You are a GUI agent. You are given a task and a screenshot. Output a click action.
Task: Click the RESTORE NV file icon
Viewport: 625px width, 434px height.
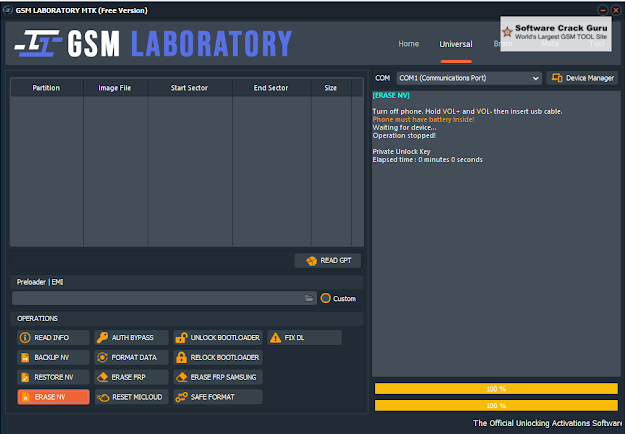click(25, 377)
